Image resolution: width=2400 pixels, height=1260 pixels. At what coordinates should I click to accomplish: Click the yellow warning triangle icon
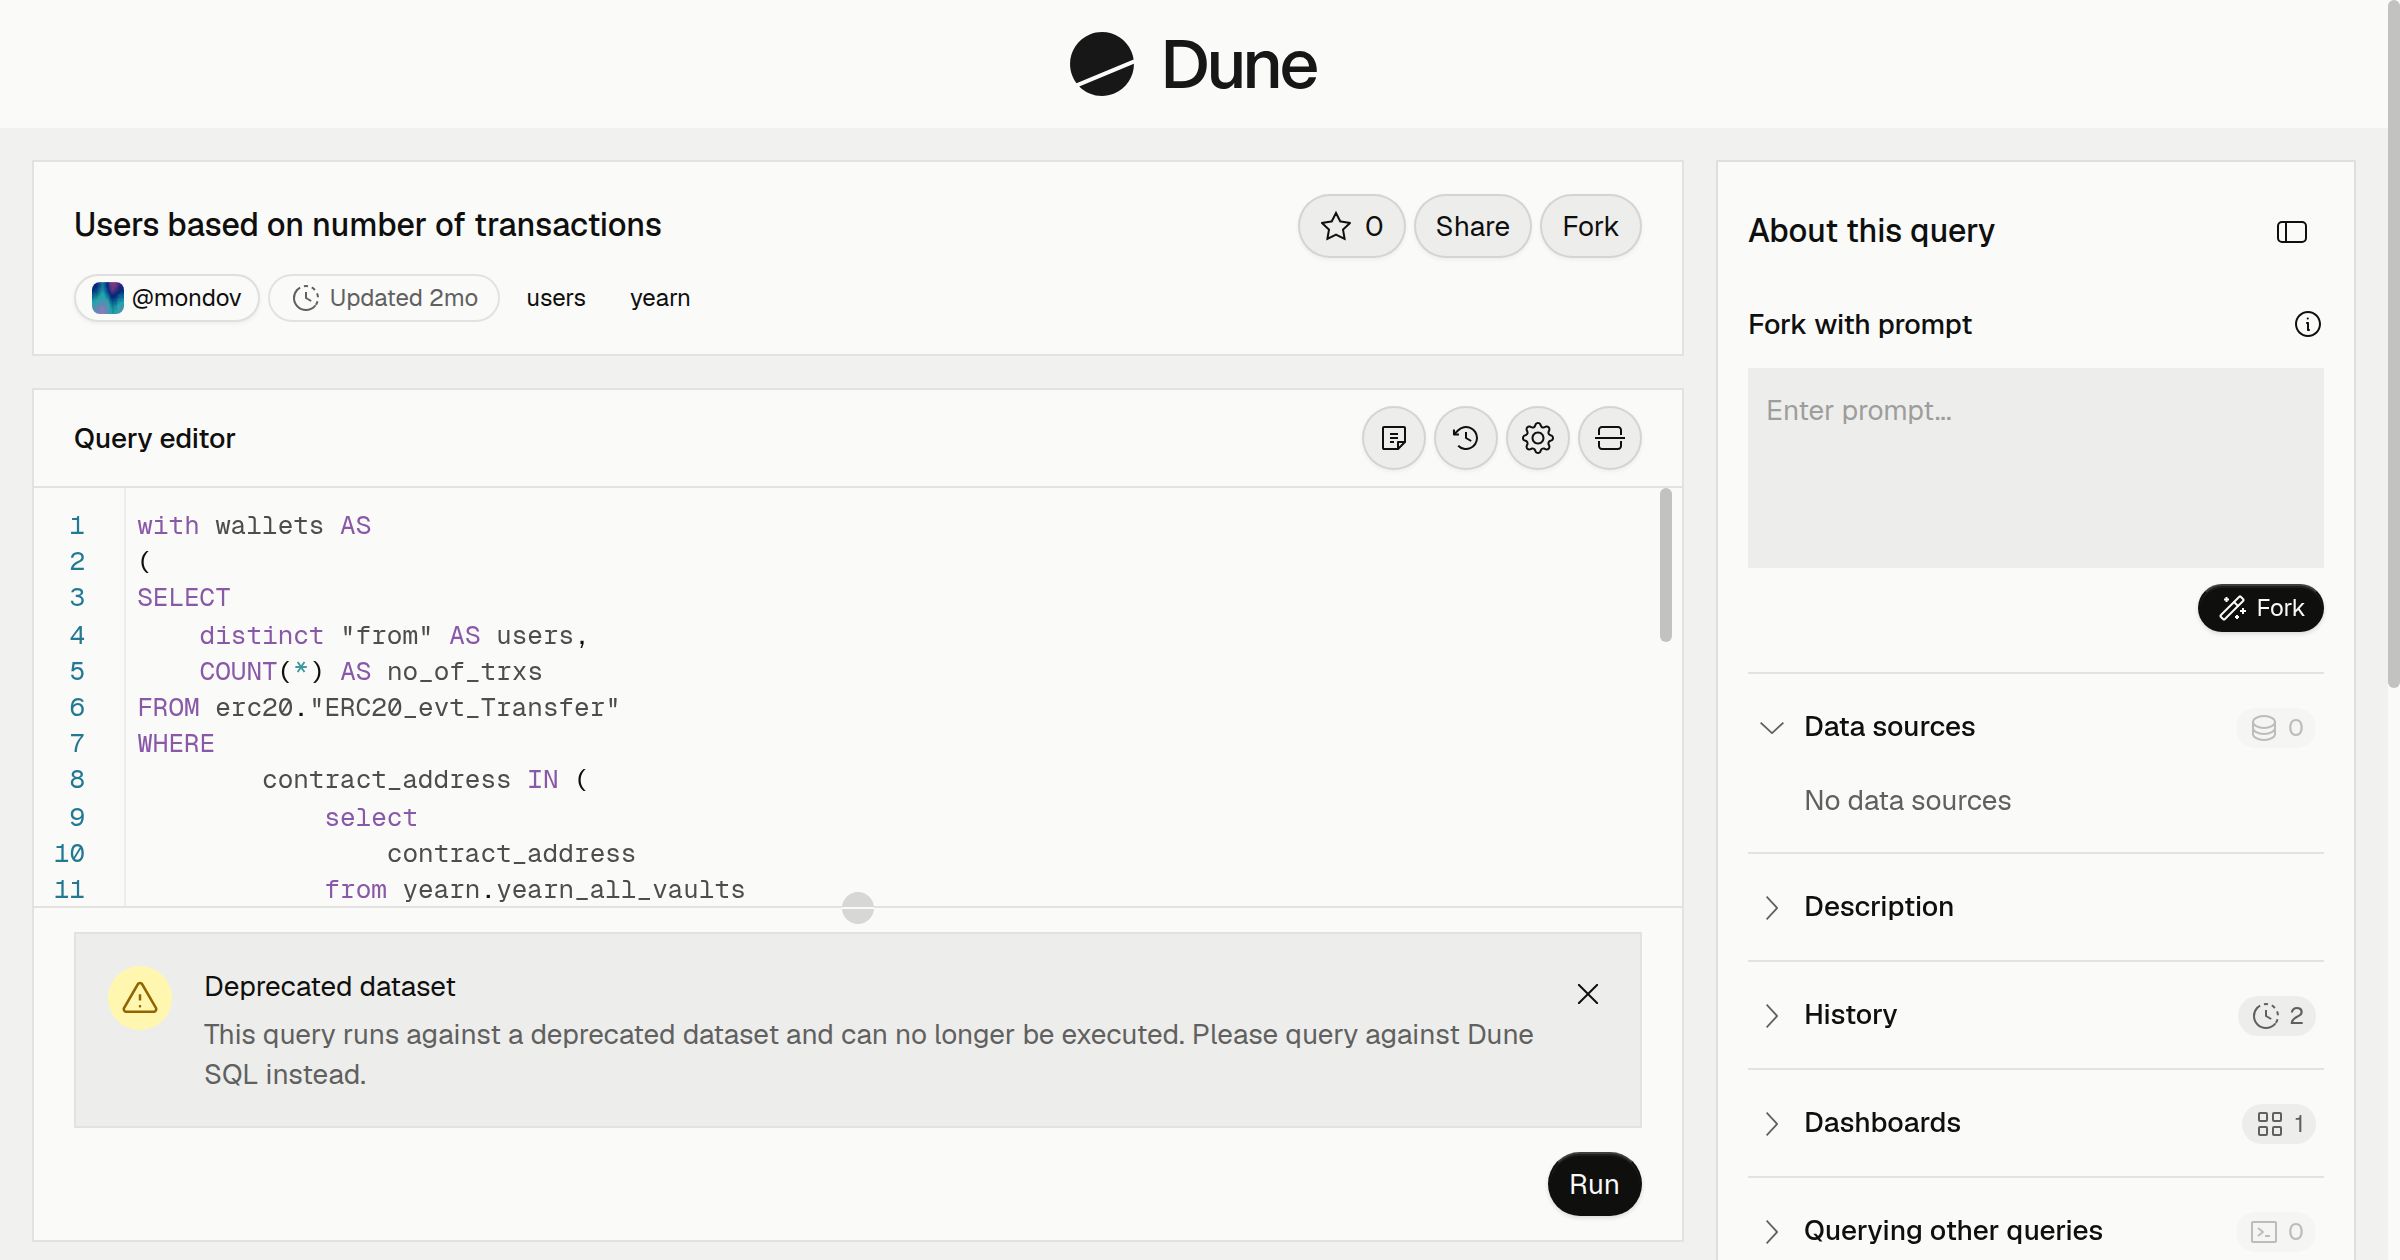tap(140, 998)
